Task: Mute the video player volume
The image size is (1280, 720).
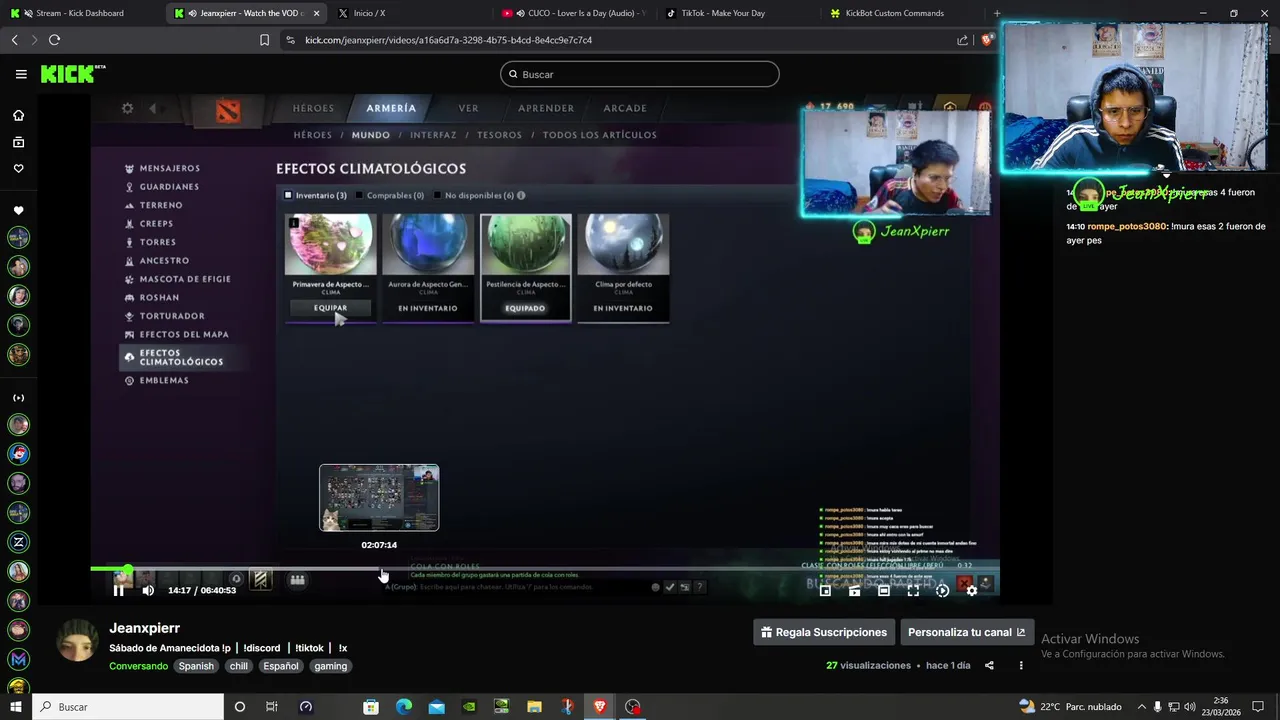Action: [x=148, y=590]
